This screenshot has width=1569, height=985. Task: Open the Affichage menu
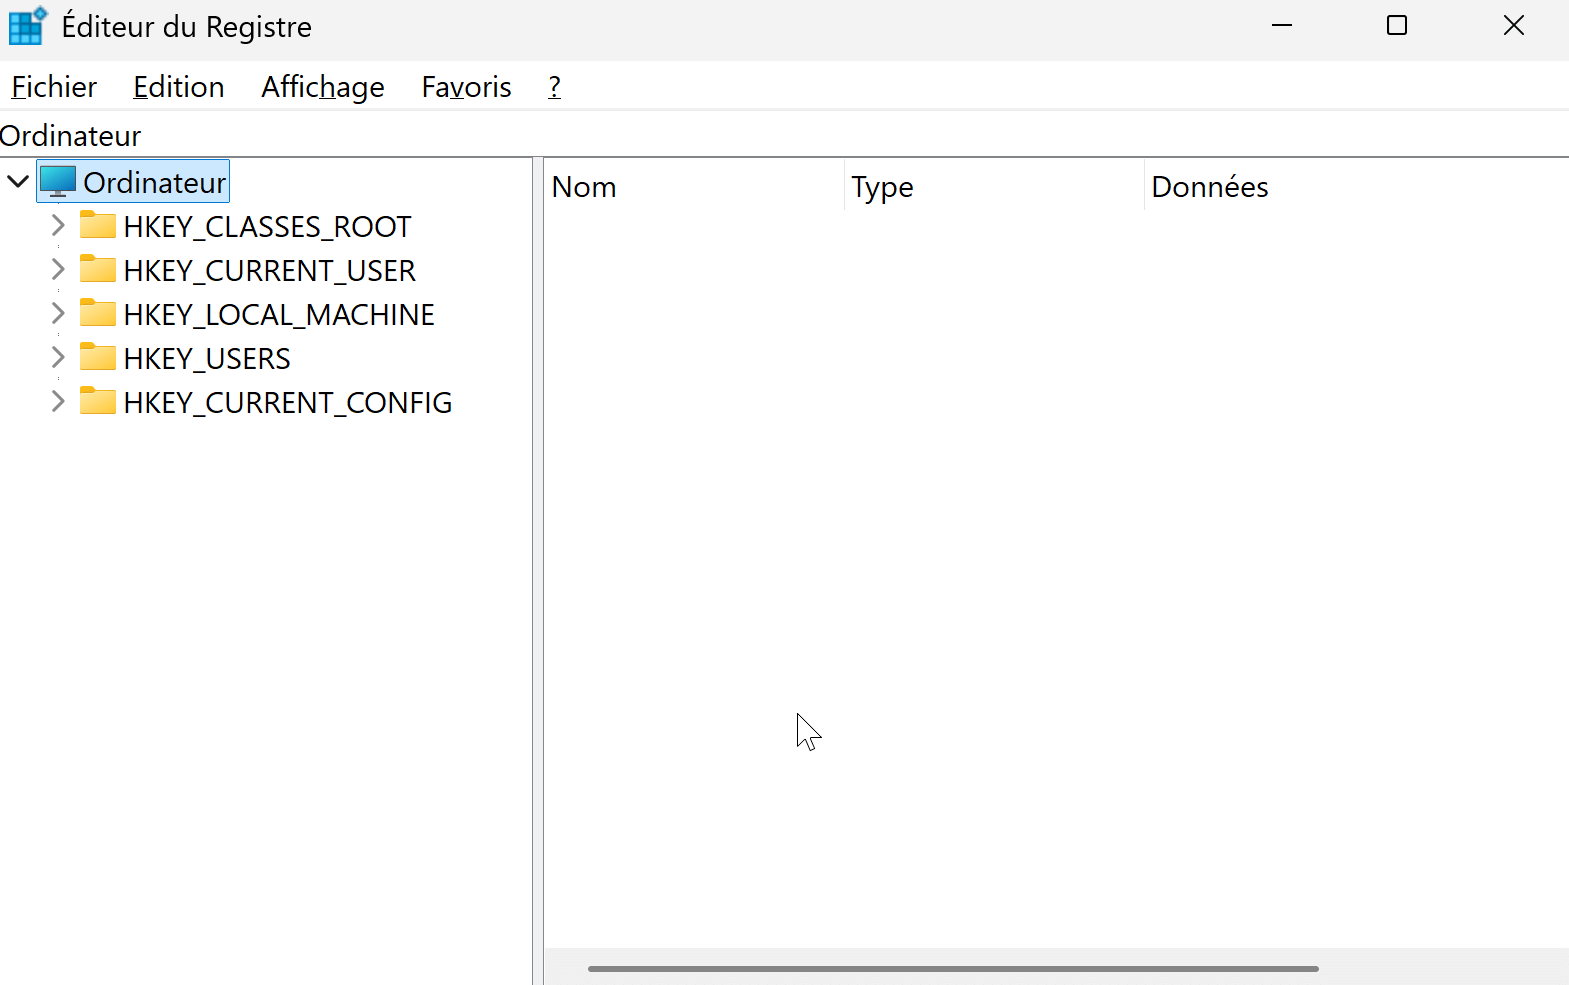(323, 87)
